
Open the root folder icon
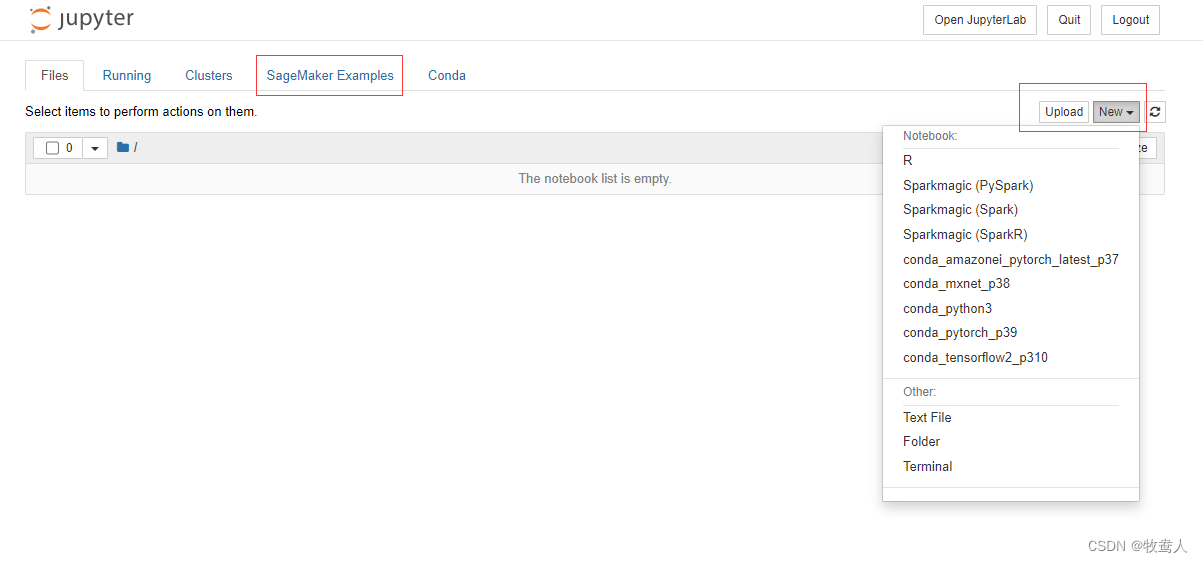(123, 148)
